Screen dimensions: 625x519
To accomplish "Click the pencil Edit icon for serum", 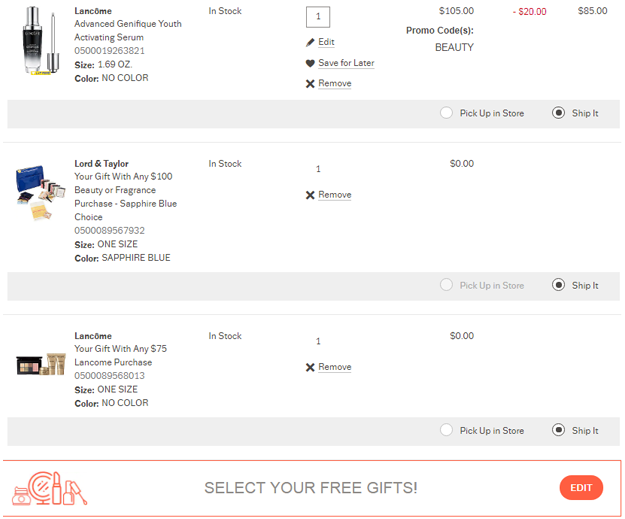I will coord(310,43).
